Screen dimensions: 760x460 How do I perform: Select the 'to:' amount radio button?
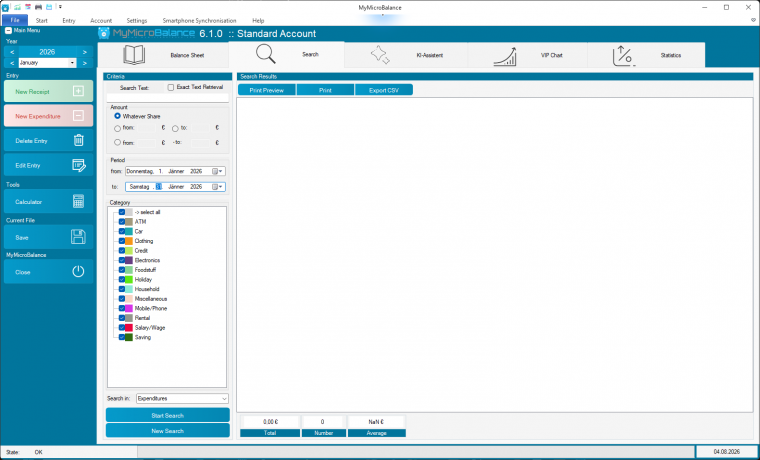[x=175, y=129]
